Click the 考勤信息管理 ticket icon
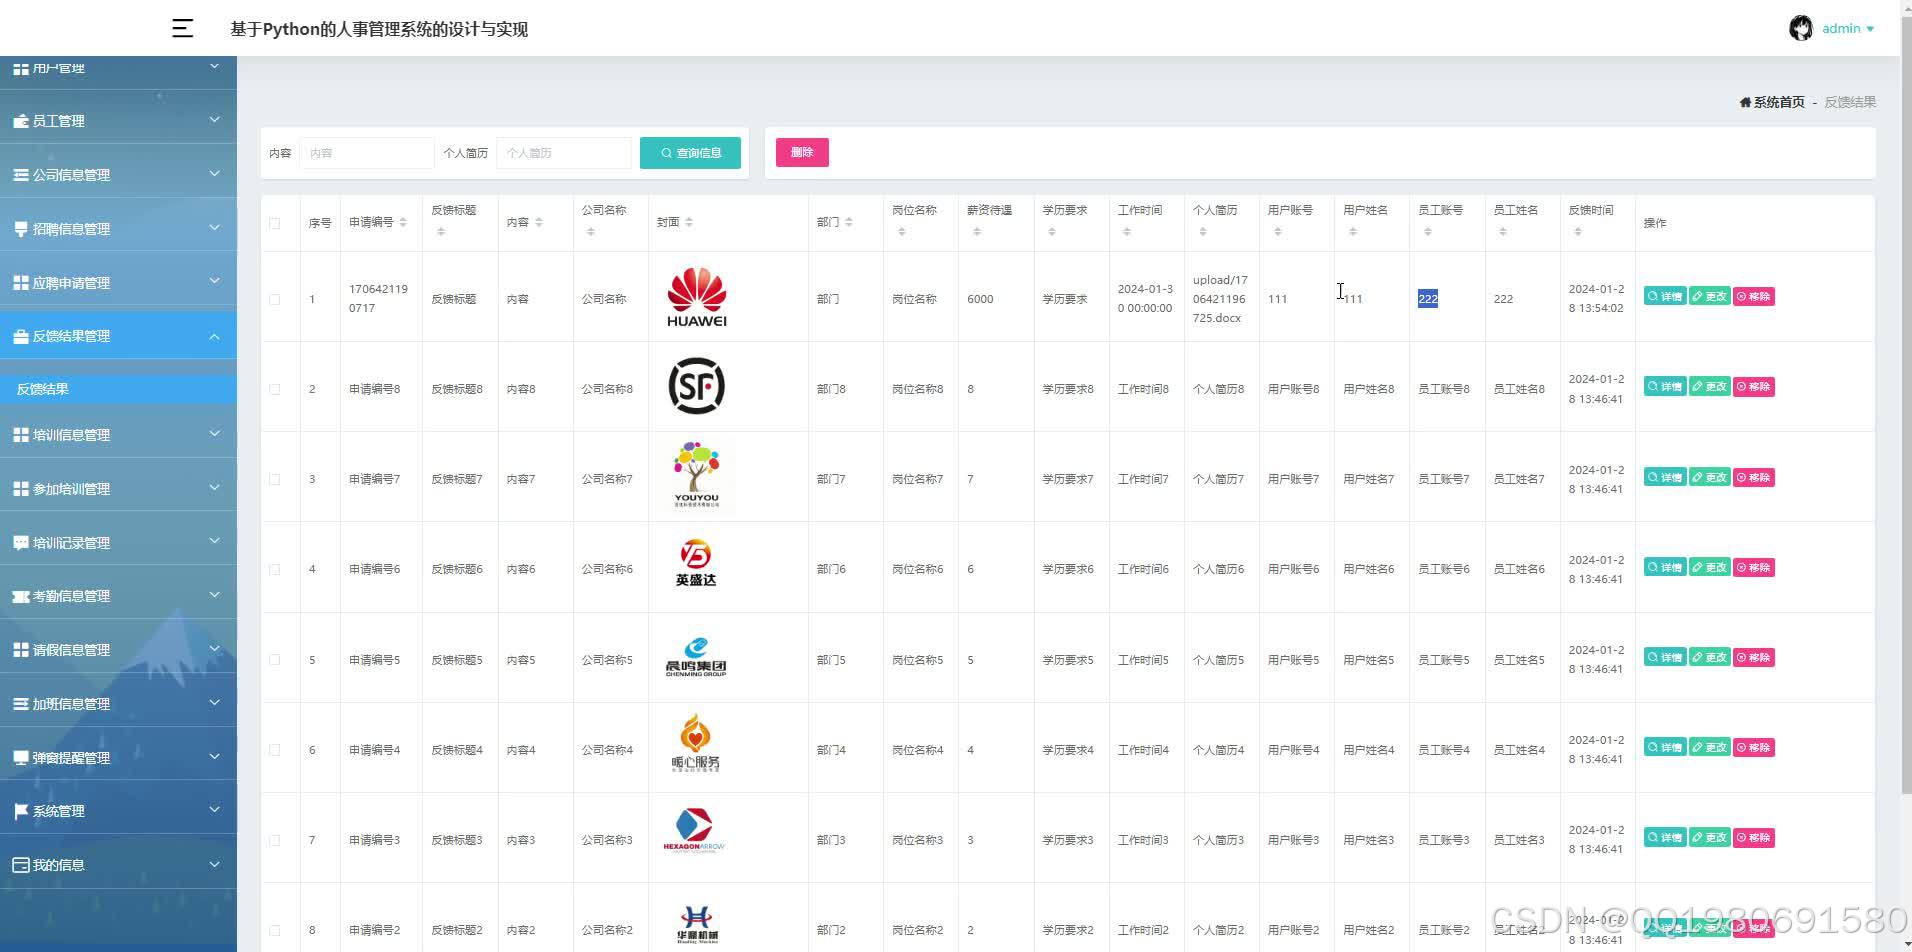The height and width of the screenshot is (952, 1912). point(20,596)
